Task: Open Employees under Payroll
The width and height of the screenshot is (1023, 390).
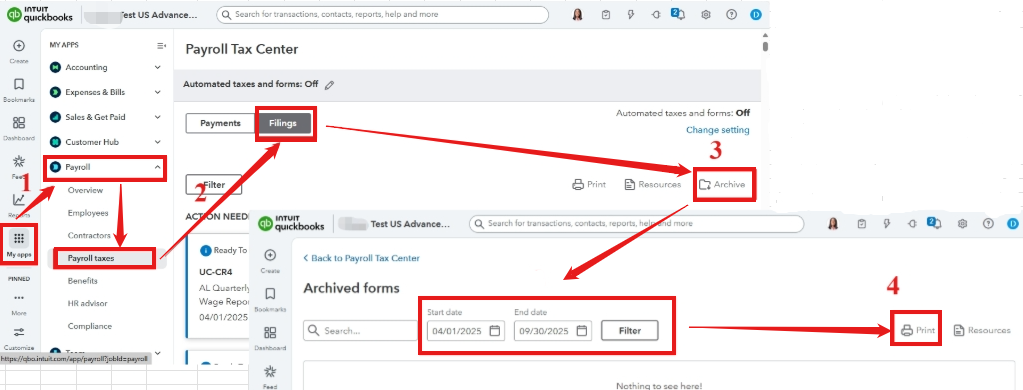Action: tap(87, 213)
